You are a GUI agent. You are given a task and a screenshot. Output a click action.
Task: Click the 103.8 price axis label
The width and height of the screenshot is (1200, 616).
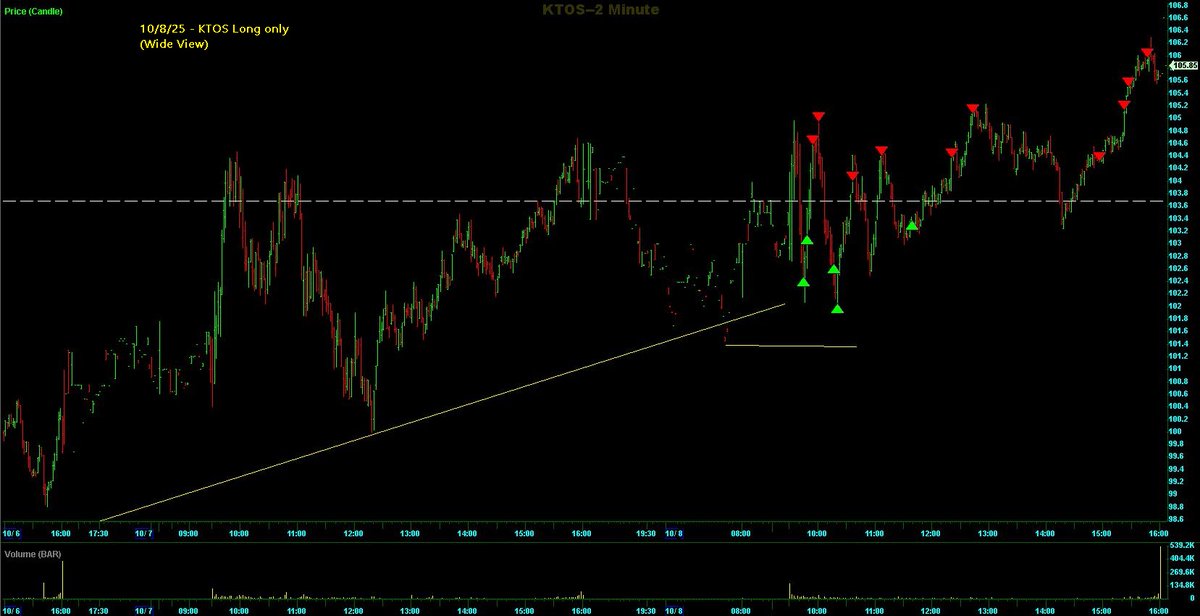[x=1180, y=192]
